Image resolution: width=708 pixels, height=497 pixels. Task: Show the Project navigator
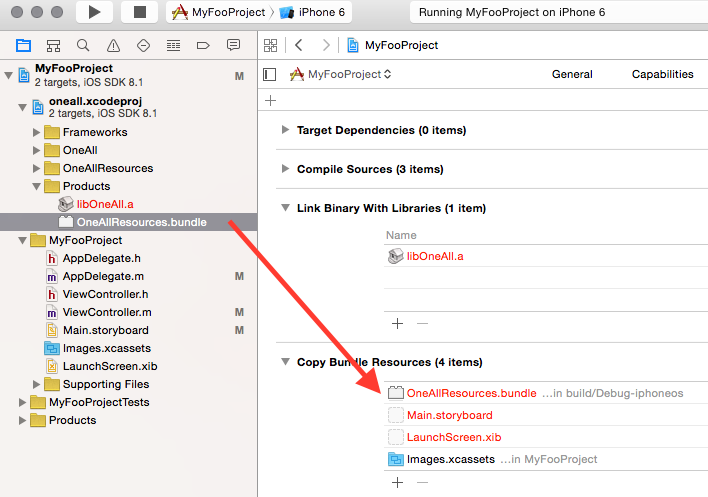point(23,45)
